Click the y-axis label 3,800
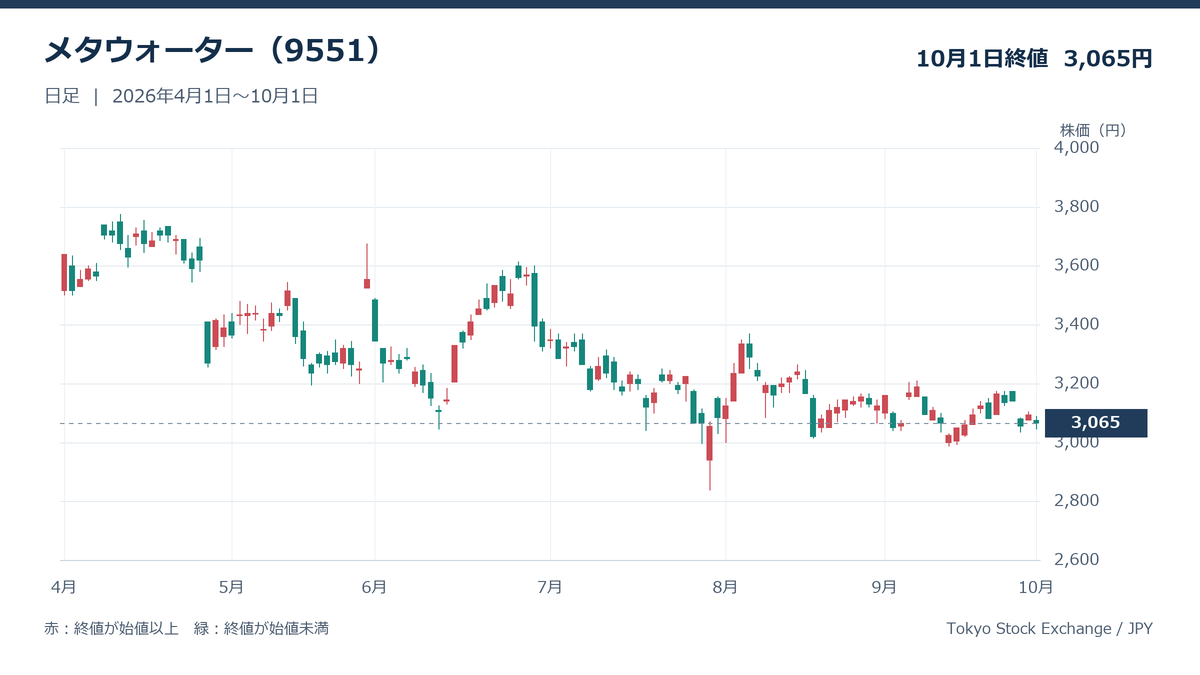Screen dimensions: 1200x675 (x=1077, y=207)
